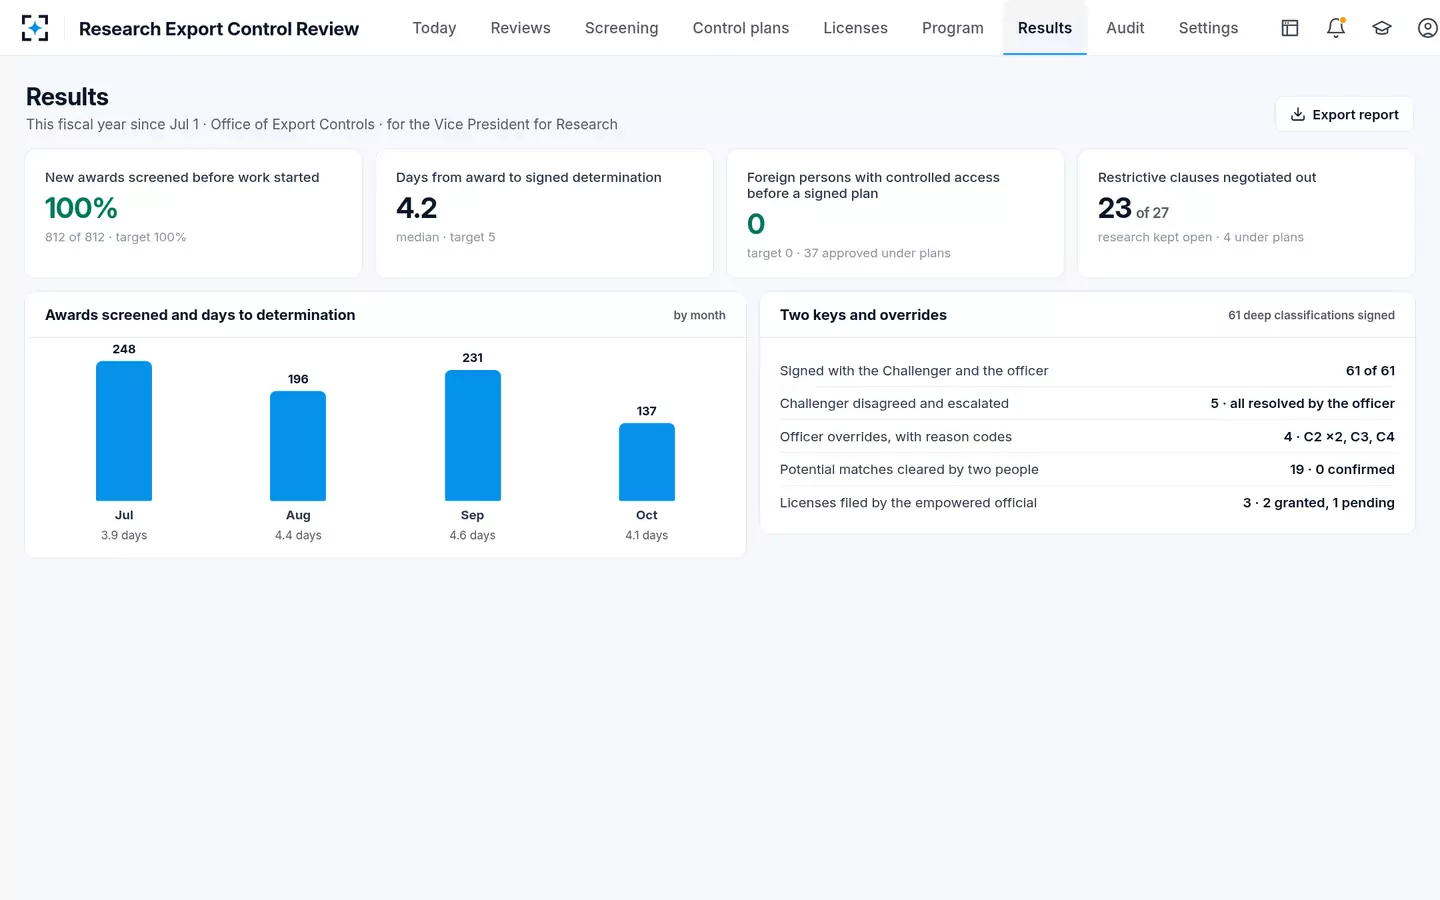
Task: Open notifications bell
Action: (x=1336, y=28)
